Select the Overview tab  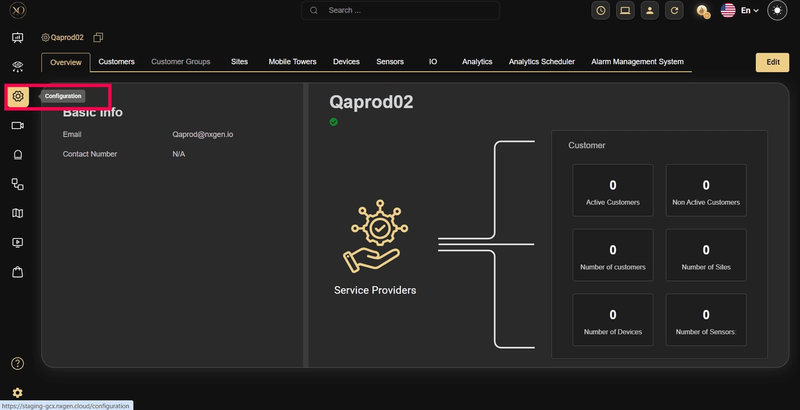point(66,62)
